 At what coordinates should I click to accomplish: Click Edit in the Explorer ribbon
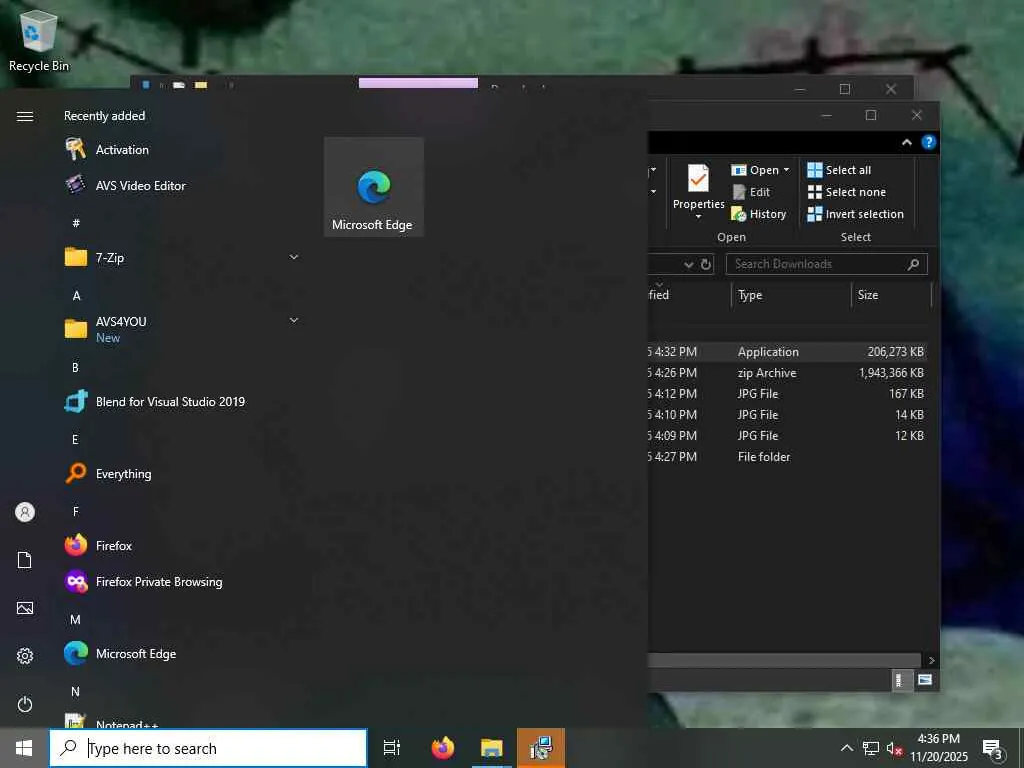click(x=750, y=192)
